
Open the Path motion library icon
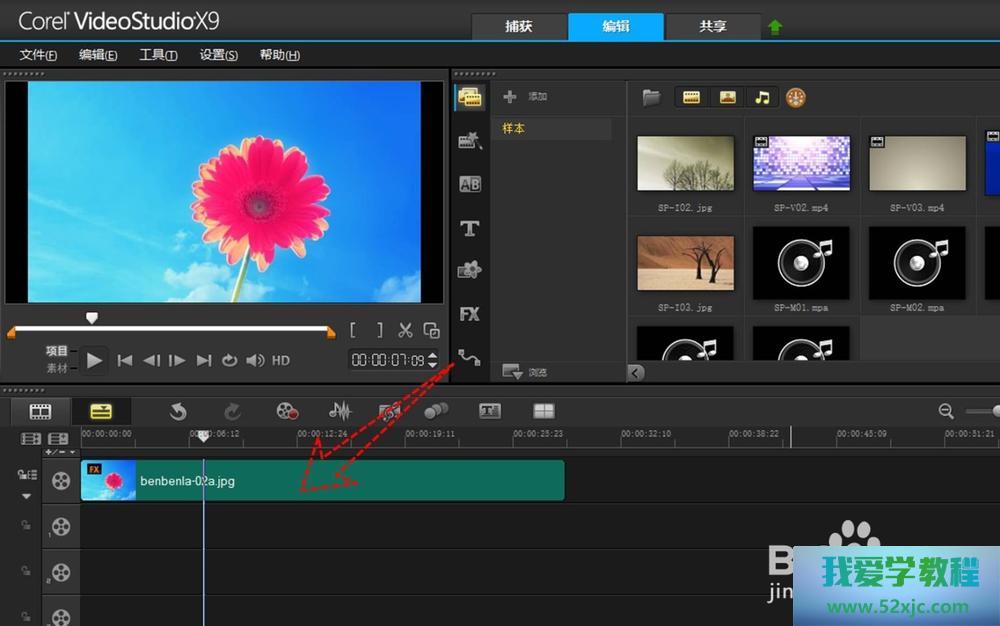tap(469, 356)
